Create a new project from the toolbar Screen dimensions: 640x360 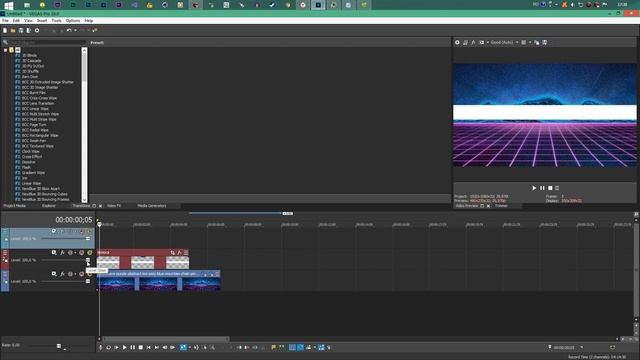click(x=5, y=30)
